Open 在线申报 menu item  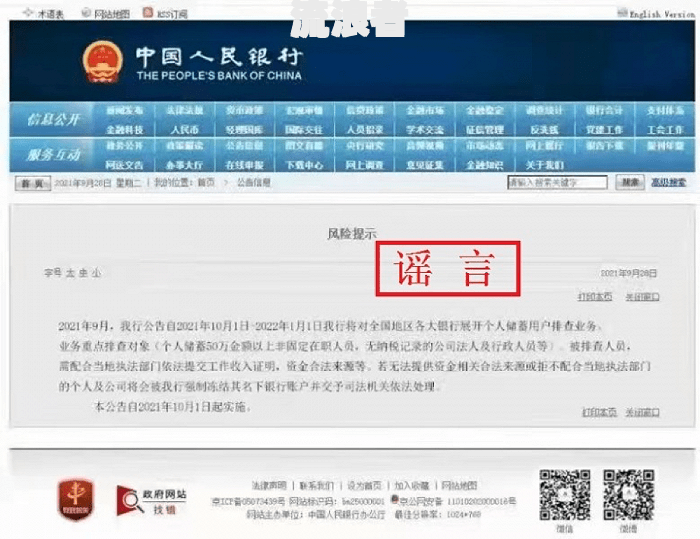tap(244, 165)
